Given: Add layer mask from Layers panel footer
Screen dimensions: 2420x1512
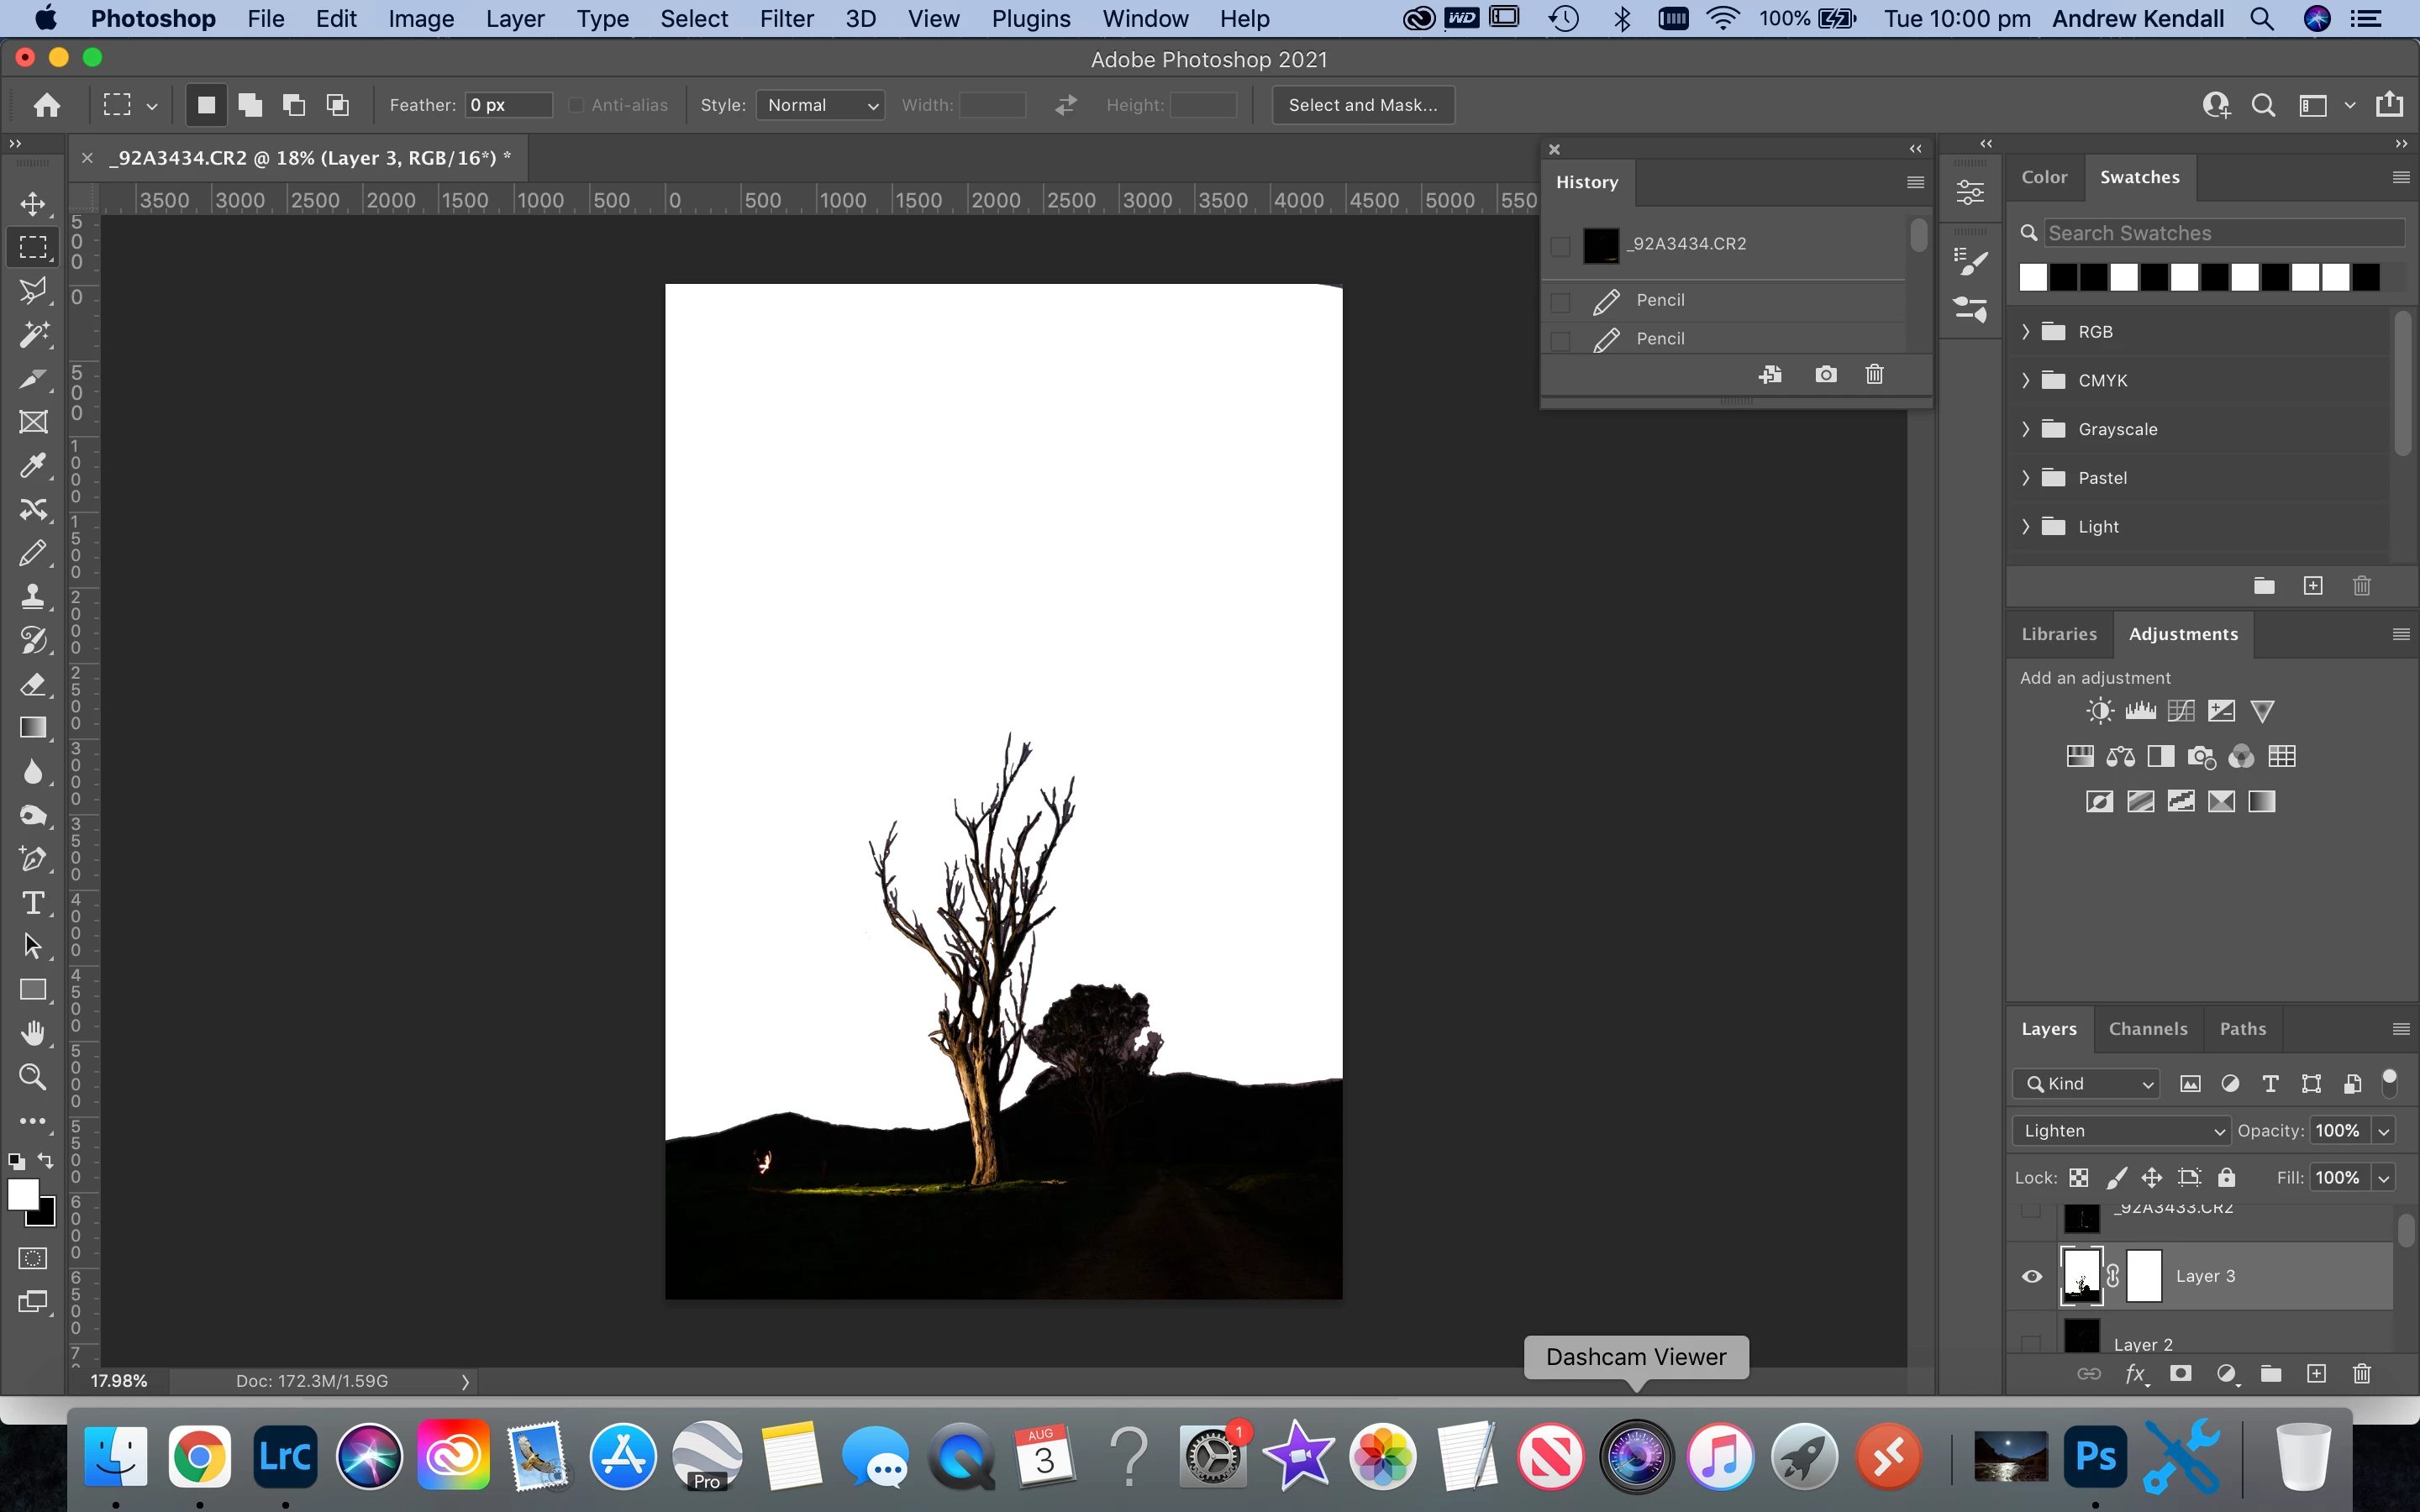Looking at the screenshot, I should (2181, 1374).
